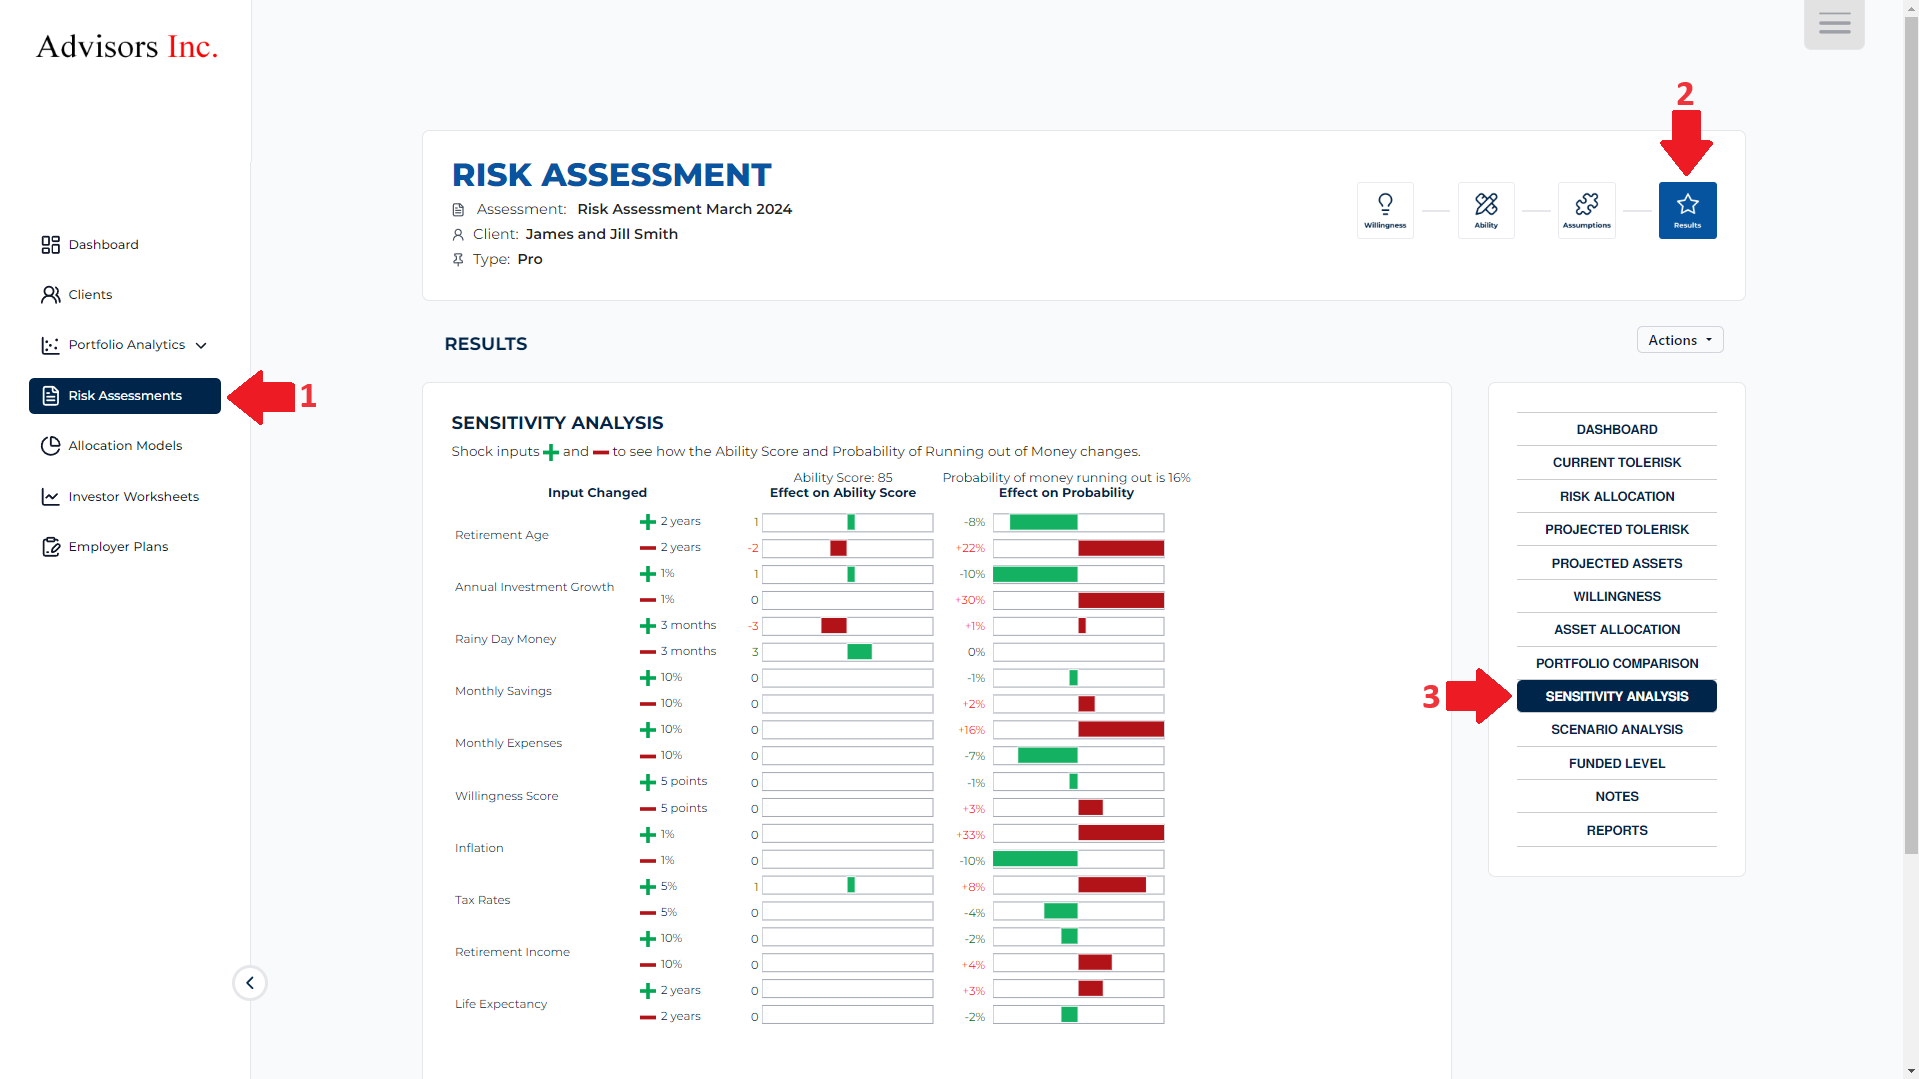1919x1079 pixels.
Task: Open Investor Worksheets page
Action: [133, 497]
